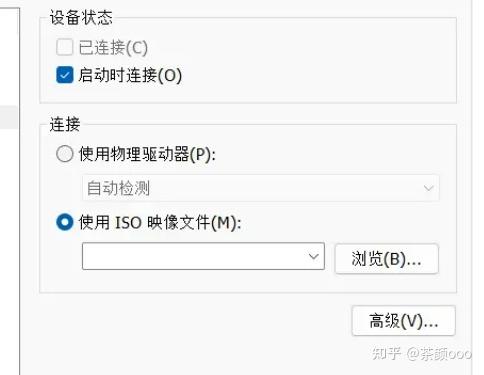
Task: Check the 已连接(C) checkbox
Action: [x=64, y=47]
